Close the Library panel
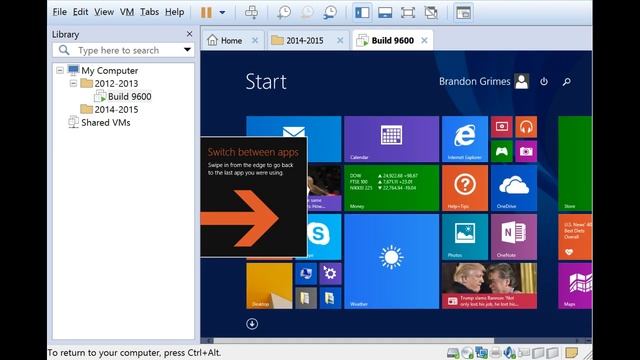This screenshot has height=360, width=640. 189,34
